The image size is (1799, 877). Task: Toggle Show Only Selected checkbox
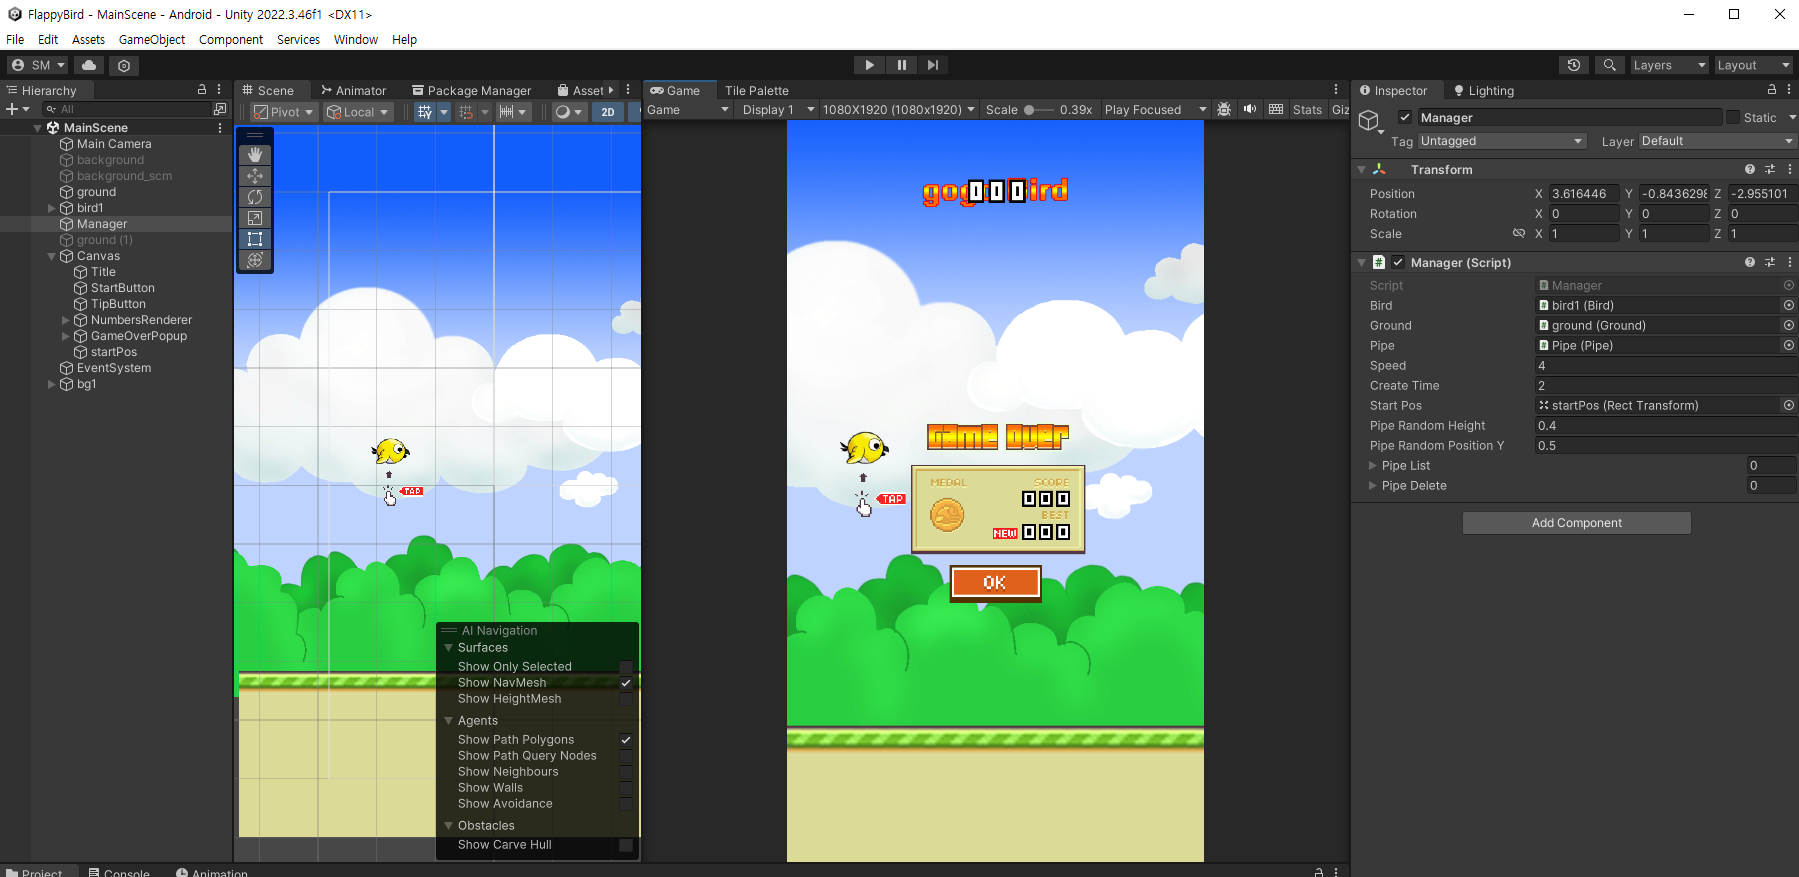pyautogui.click(x=626, y=667)
